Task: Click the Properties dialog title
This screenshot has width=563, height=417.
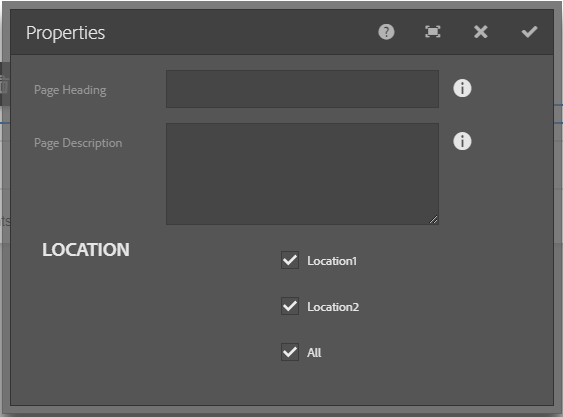Action: [x=65, y=33]
